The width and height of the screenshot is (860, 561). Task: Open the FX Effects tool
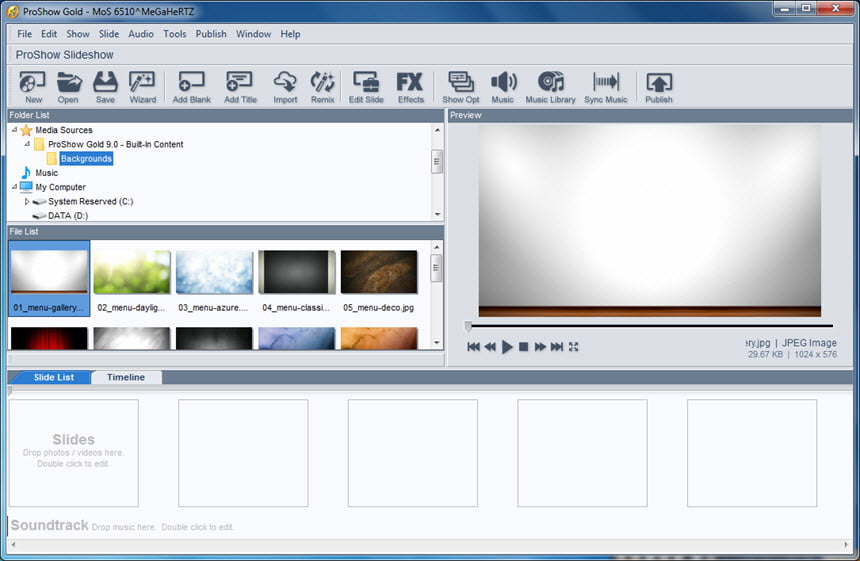411,87
